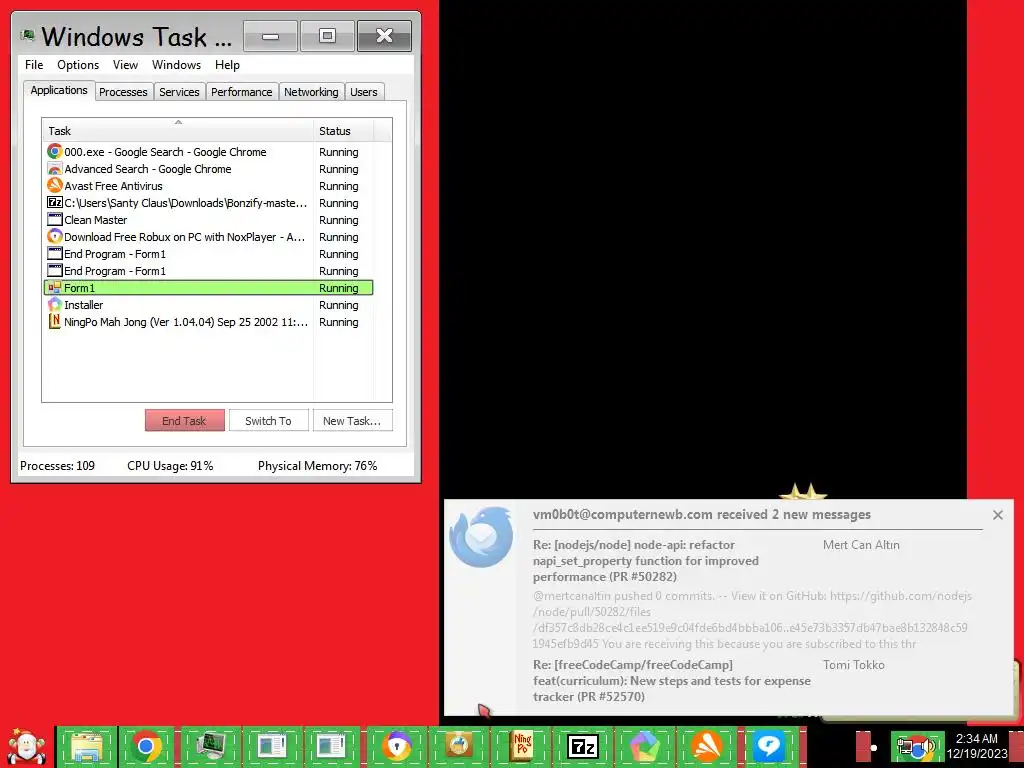This screenshot has height=768, width=1024.
Task: Click the Thunderbird icon in the notification
Action: [x=481, y=537]
